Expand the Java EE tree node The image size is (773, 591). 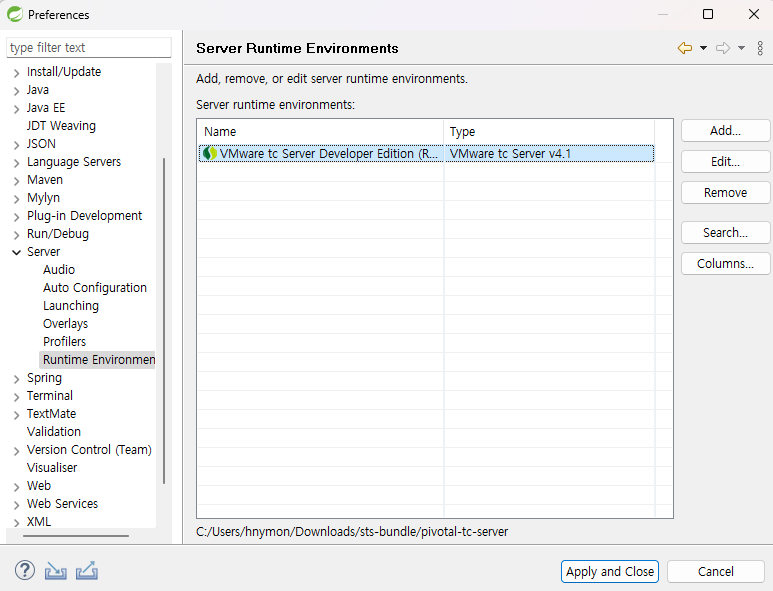pyautogui.click(x=16, y=109)
